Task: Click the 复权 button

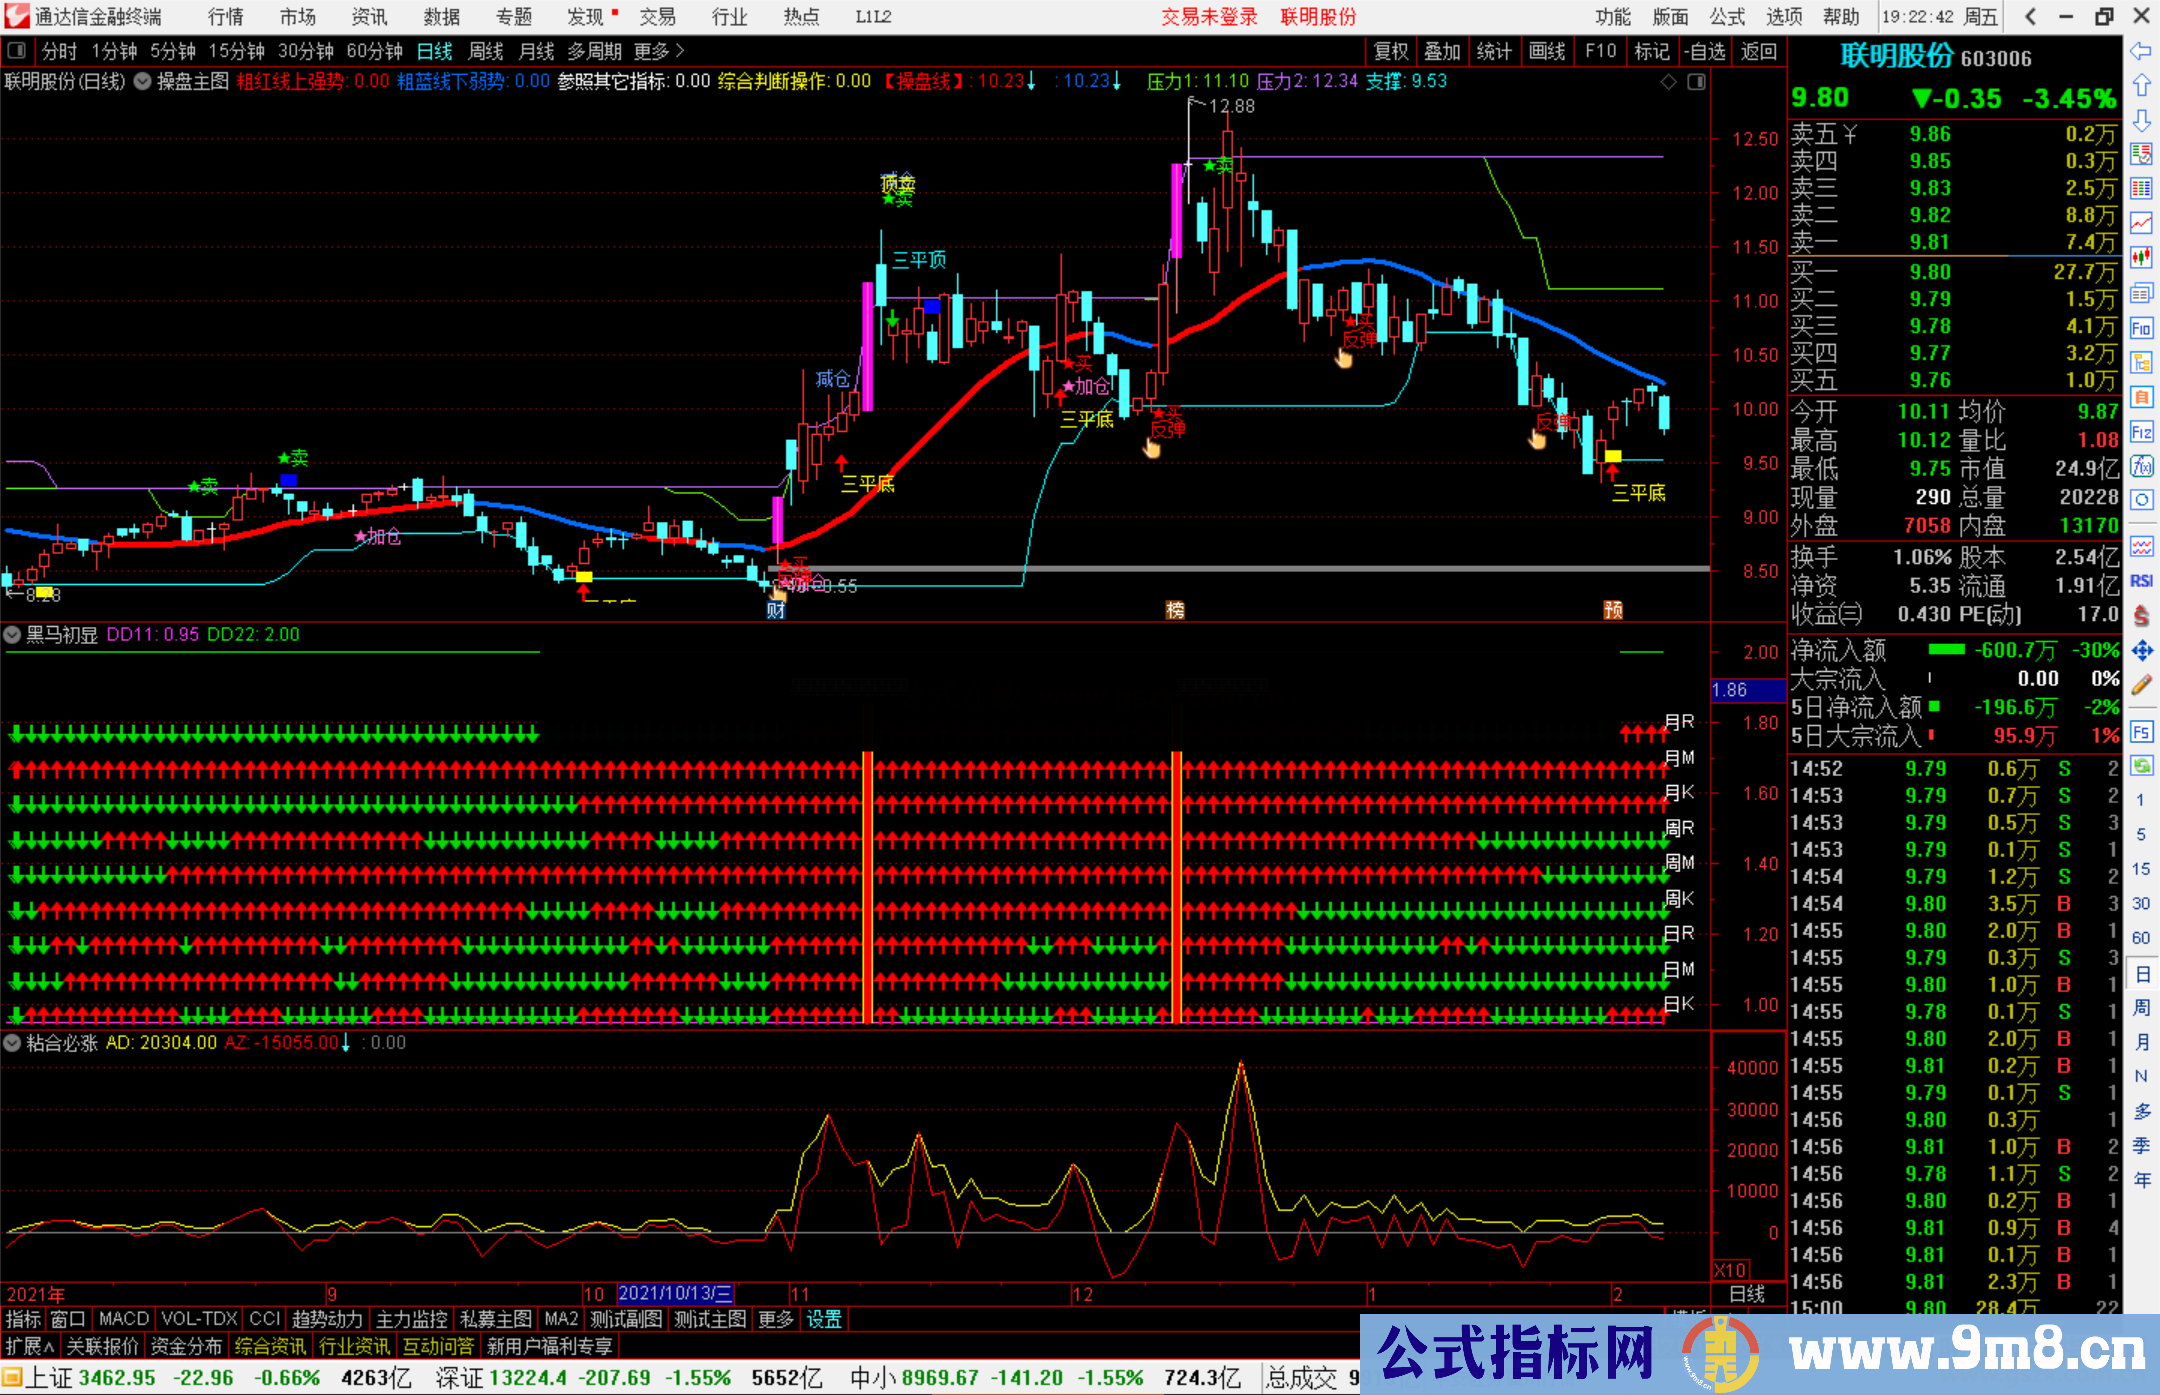Action: (1391, 51)
